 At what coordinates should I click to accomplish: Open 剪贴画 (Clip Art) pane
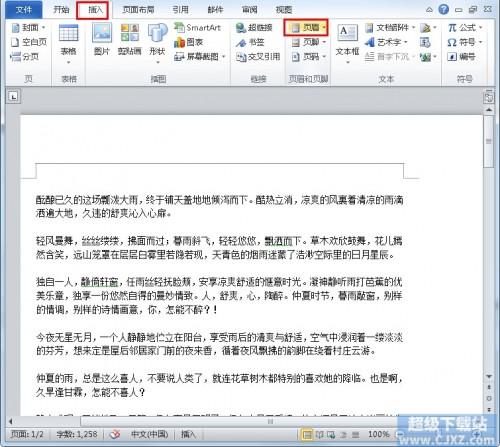click(130, 39)
